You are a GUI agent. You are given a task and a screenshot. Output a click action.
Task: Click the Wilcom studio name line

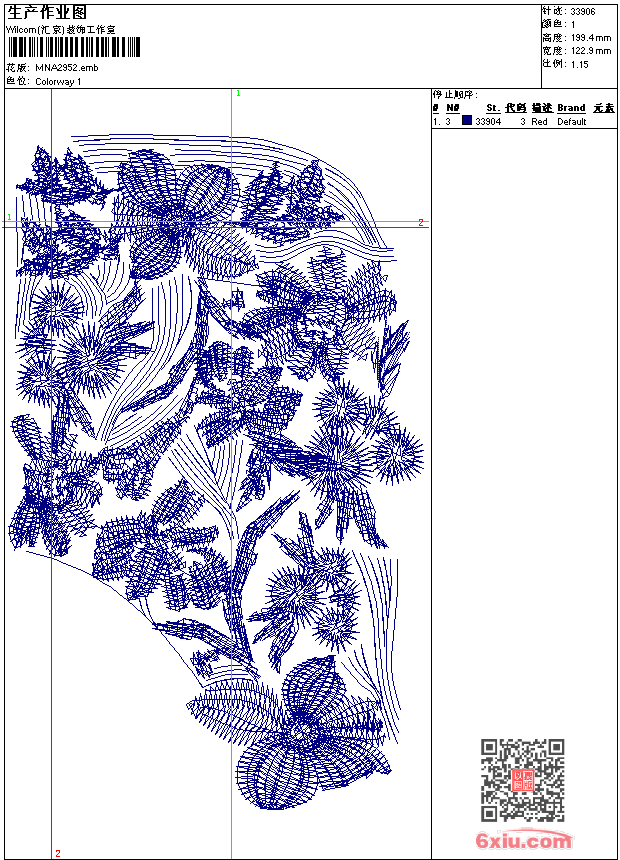[61, 30]
